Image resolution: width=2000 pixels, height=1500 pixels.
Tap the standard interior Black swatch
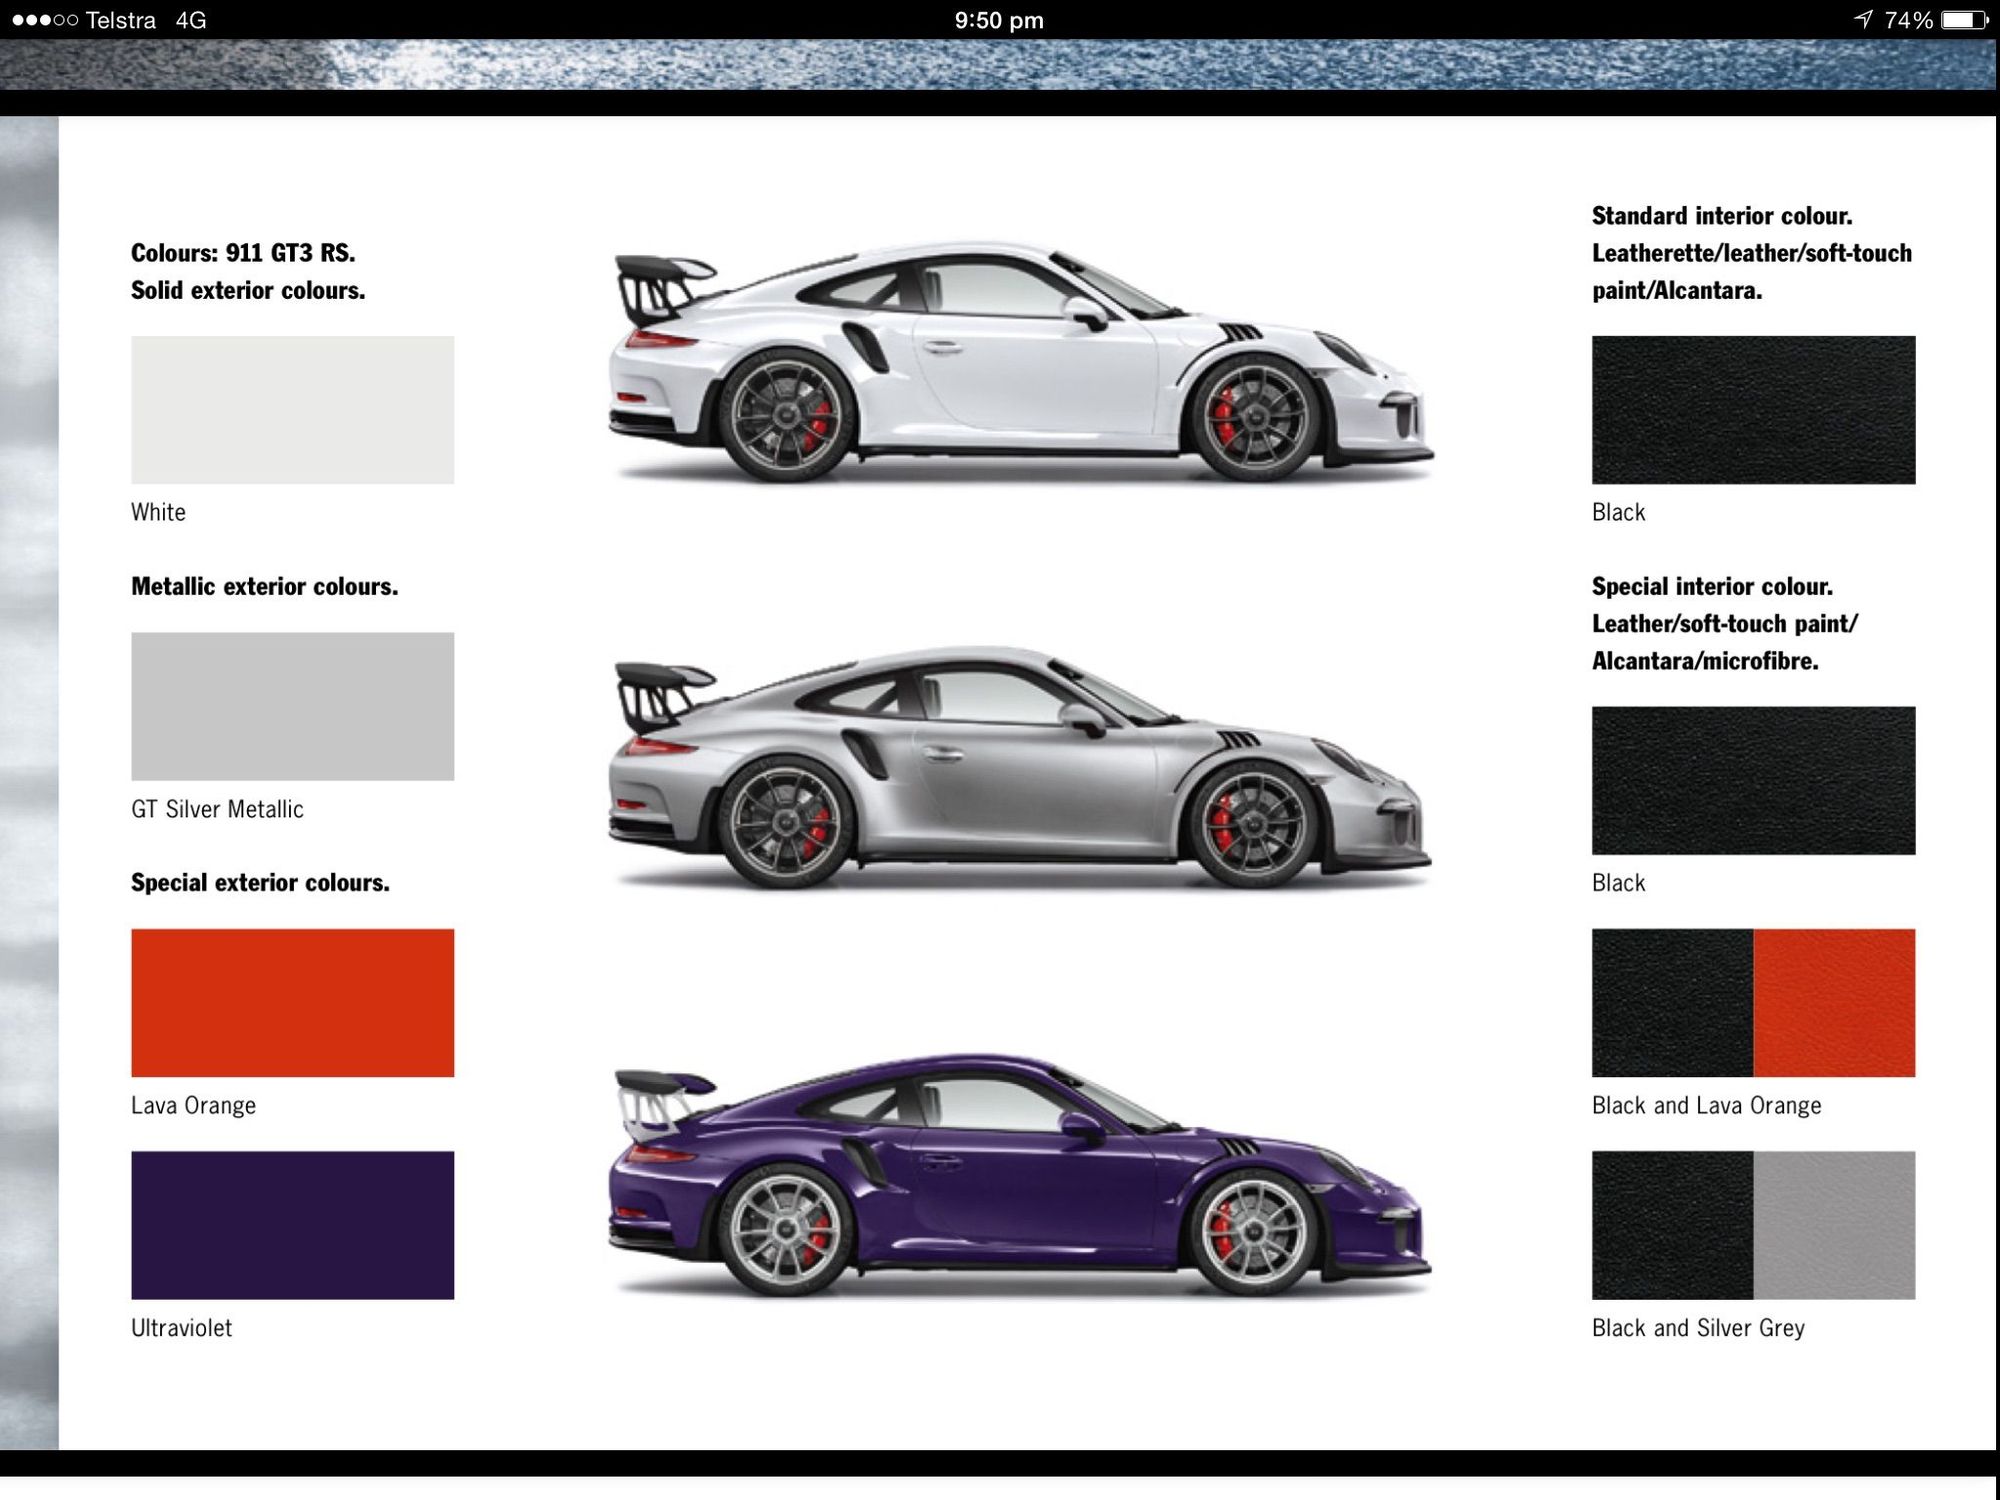click(1753, 410)
